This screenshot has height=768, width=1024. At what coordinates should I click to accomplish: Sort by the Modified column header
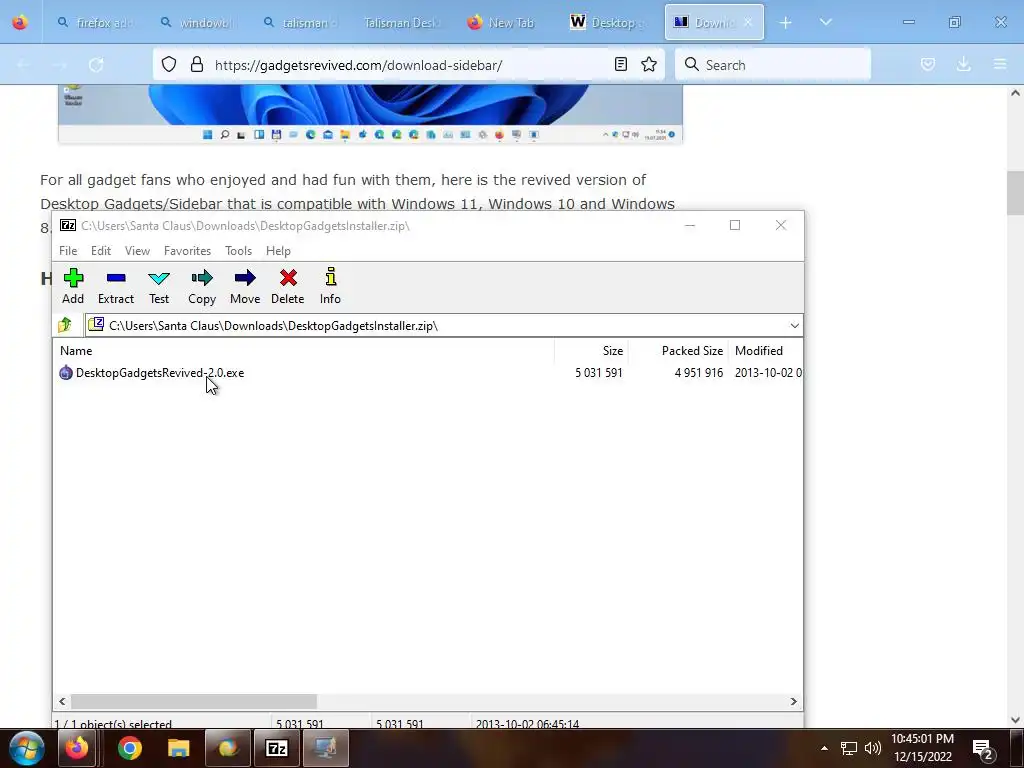coord(765,351)
